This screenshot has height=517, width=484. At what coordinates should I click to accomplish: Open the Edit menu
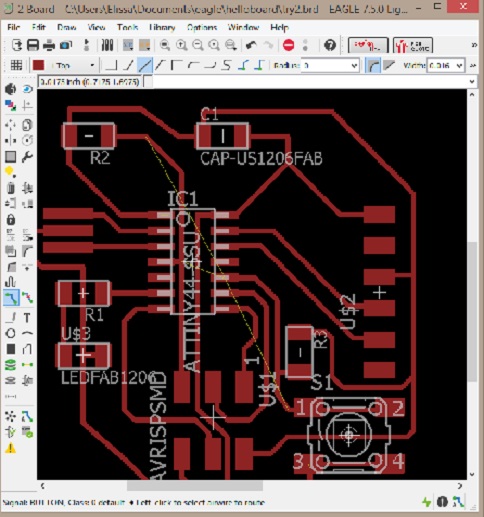point(38,27)
